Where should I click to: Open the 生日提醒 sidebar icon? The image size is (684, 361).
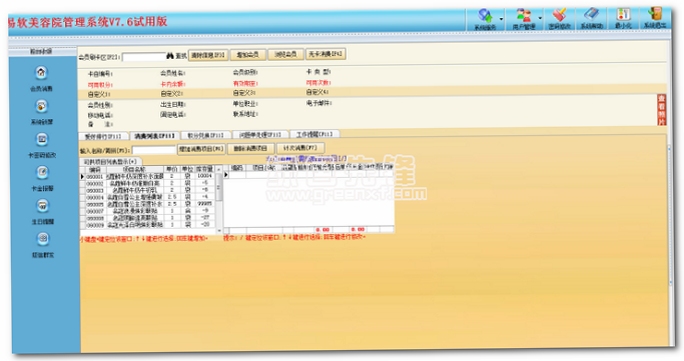42,205
